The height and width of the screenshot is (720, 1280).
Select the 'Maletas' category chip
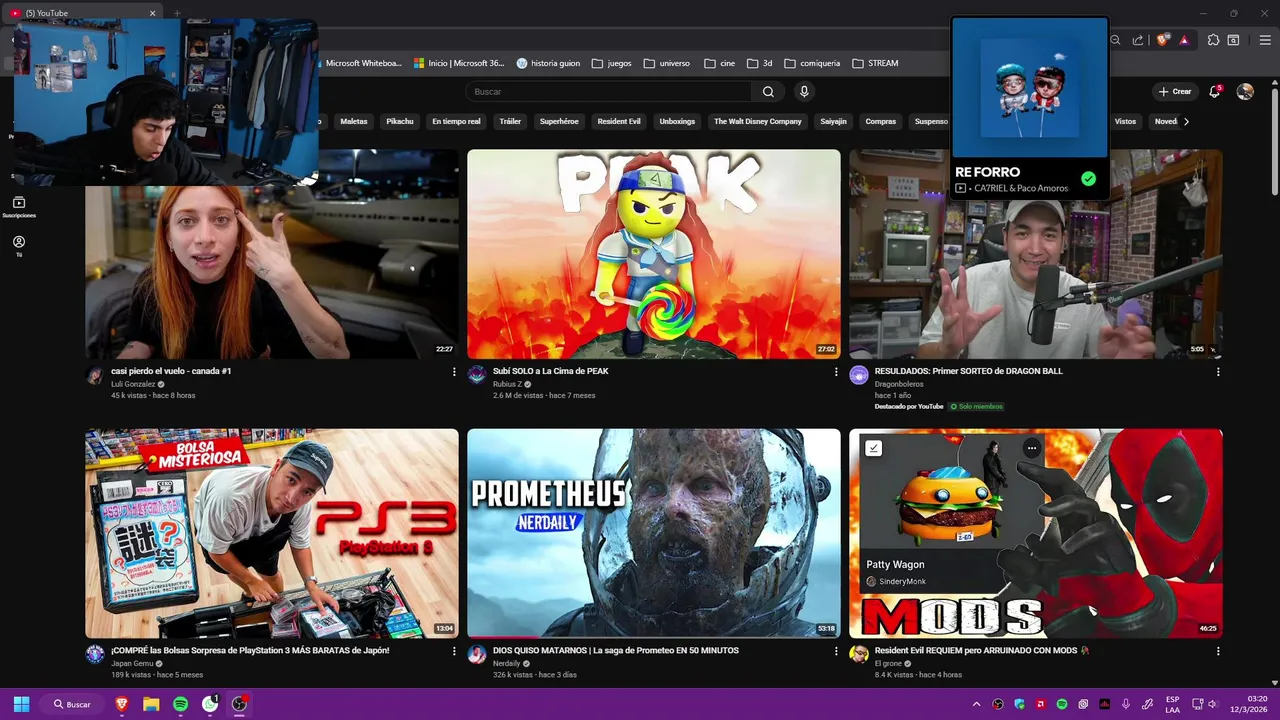pos(354,121)
